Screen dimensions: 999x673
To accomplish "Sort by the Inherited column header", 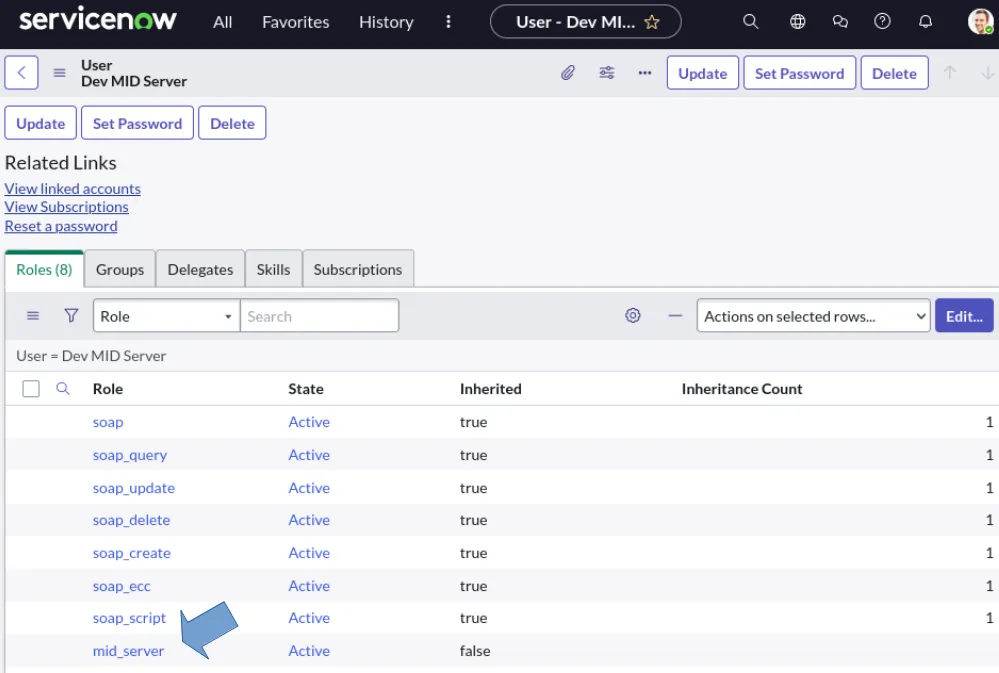I will pos(491,389).
